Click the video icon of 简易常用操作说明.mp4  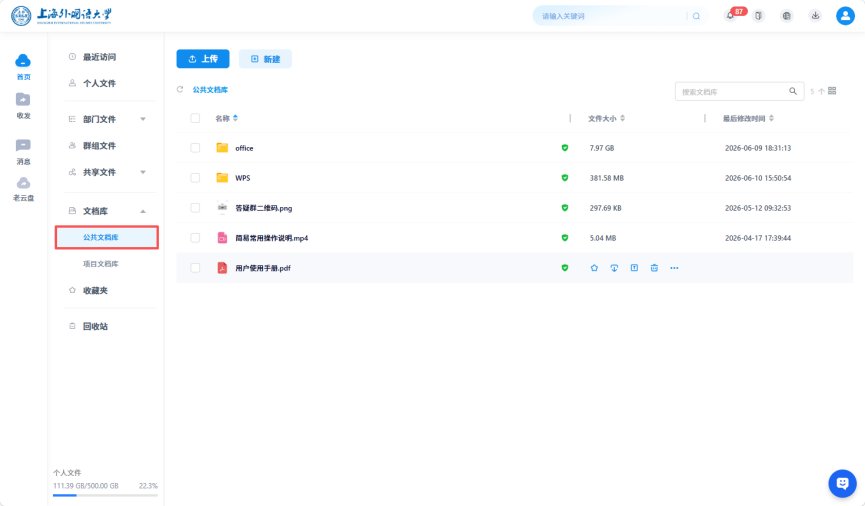coord(222,238)
